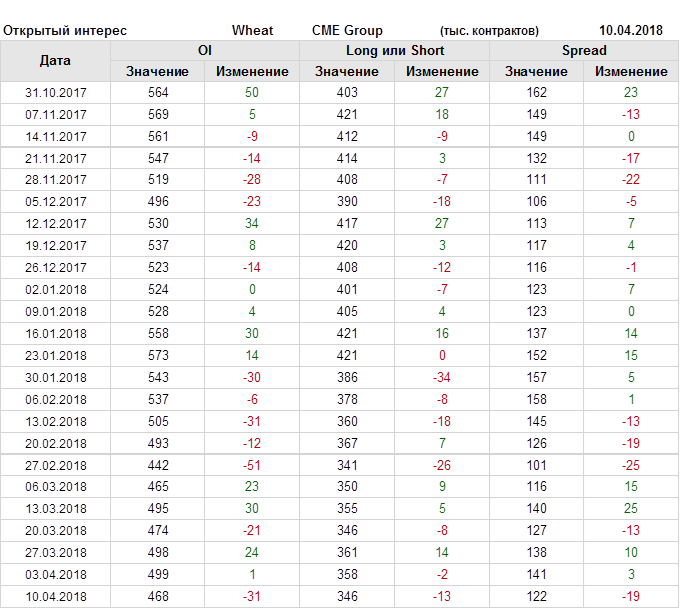Screen dimensions: 680x609
Task: Click the OI change cell showing -51
Action: [252, 465]
